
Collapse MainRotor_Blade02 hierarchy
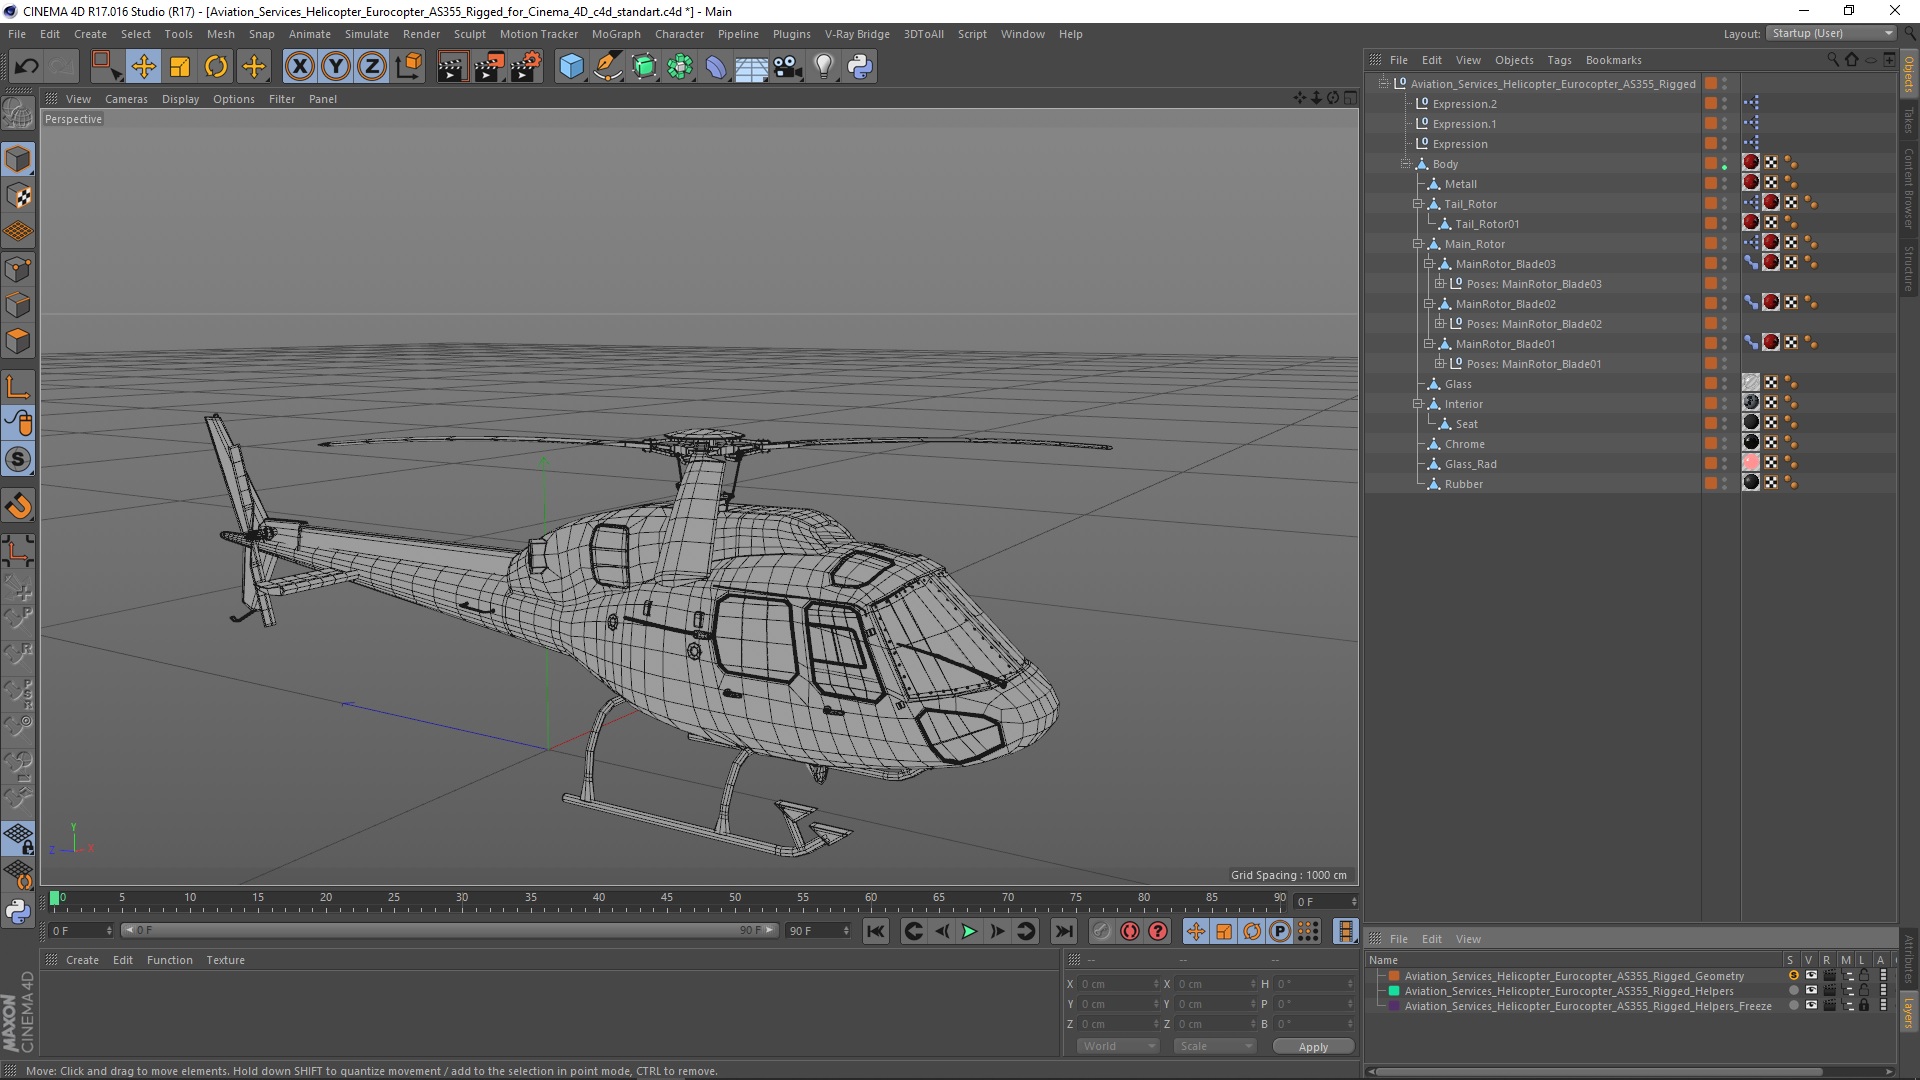[x=1429, y=304]
